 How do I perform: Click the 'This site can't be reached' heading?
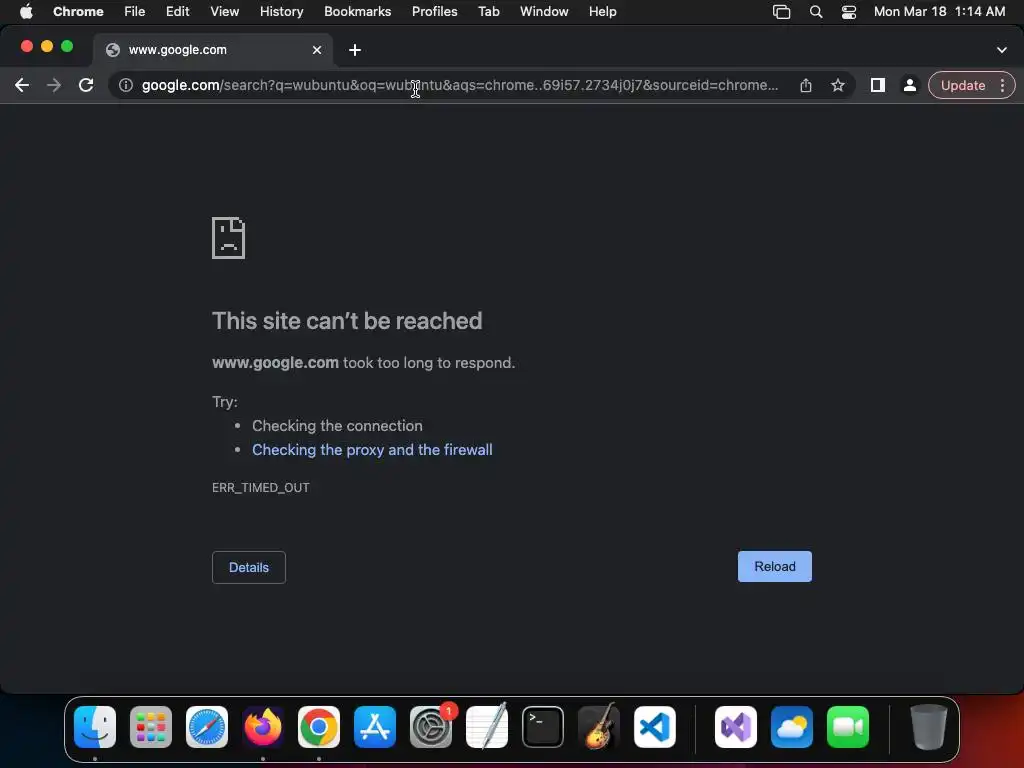tap(347, 321)
